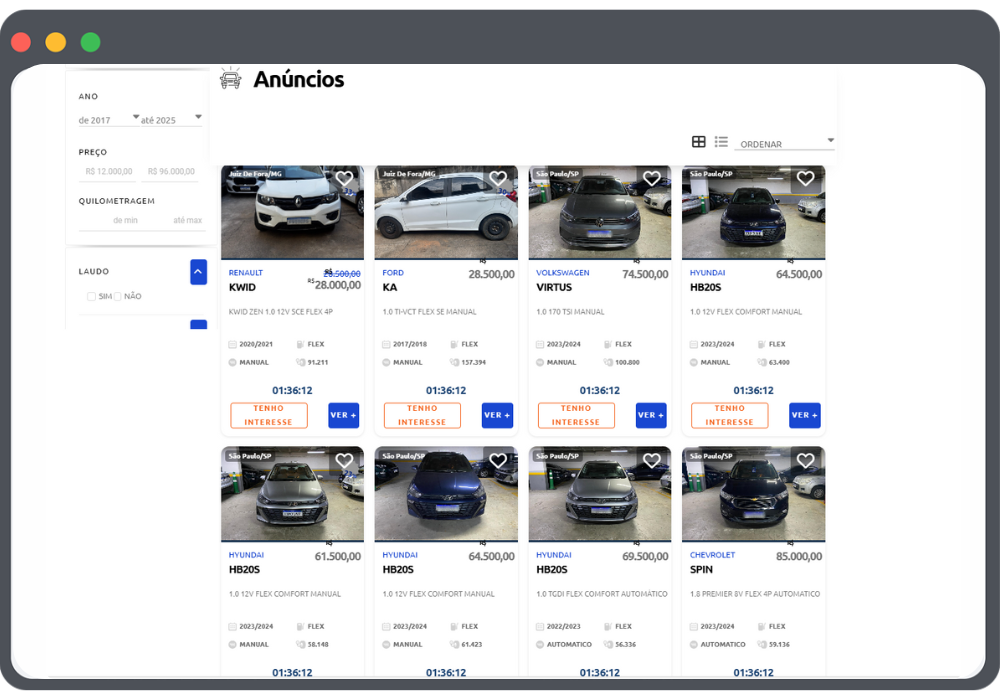The image size is (1000, 700).
Task: Check the SIM checkbox under Laudo
Action: click(92, 296)
